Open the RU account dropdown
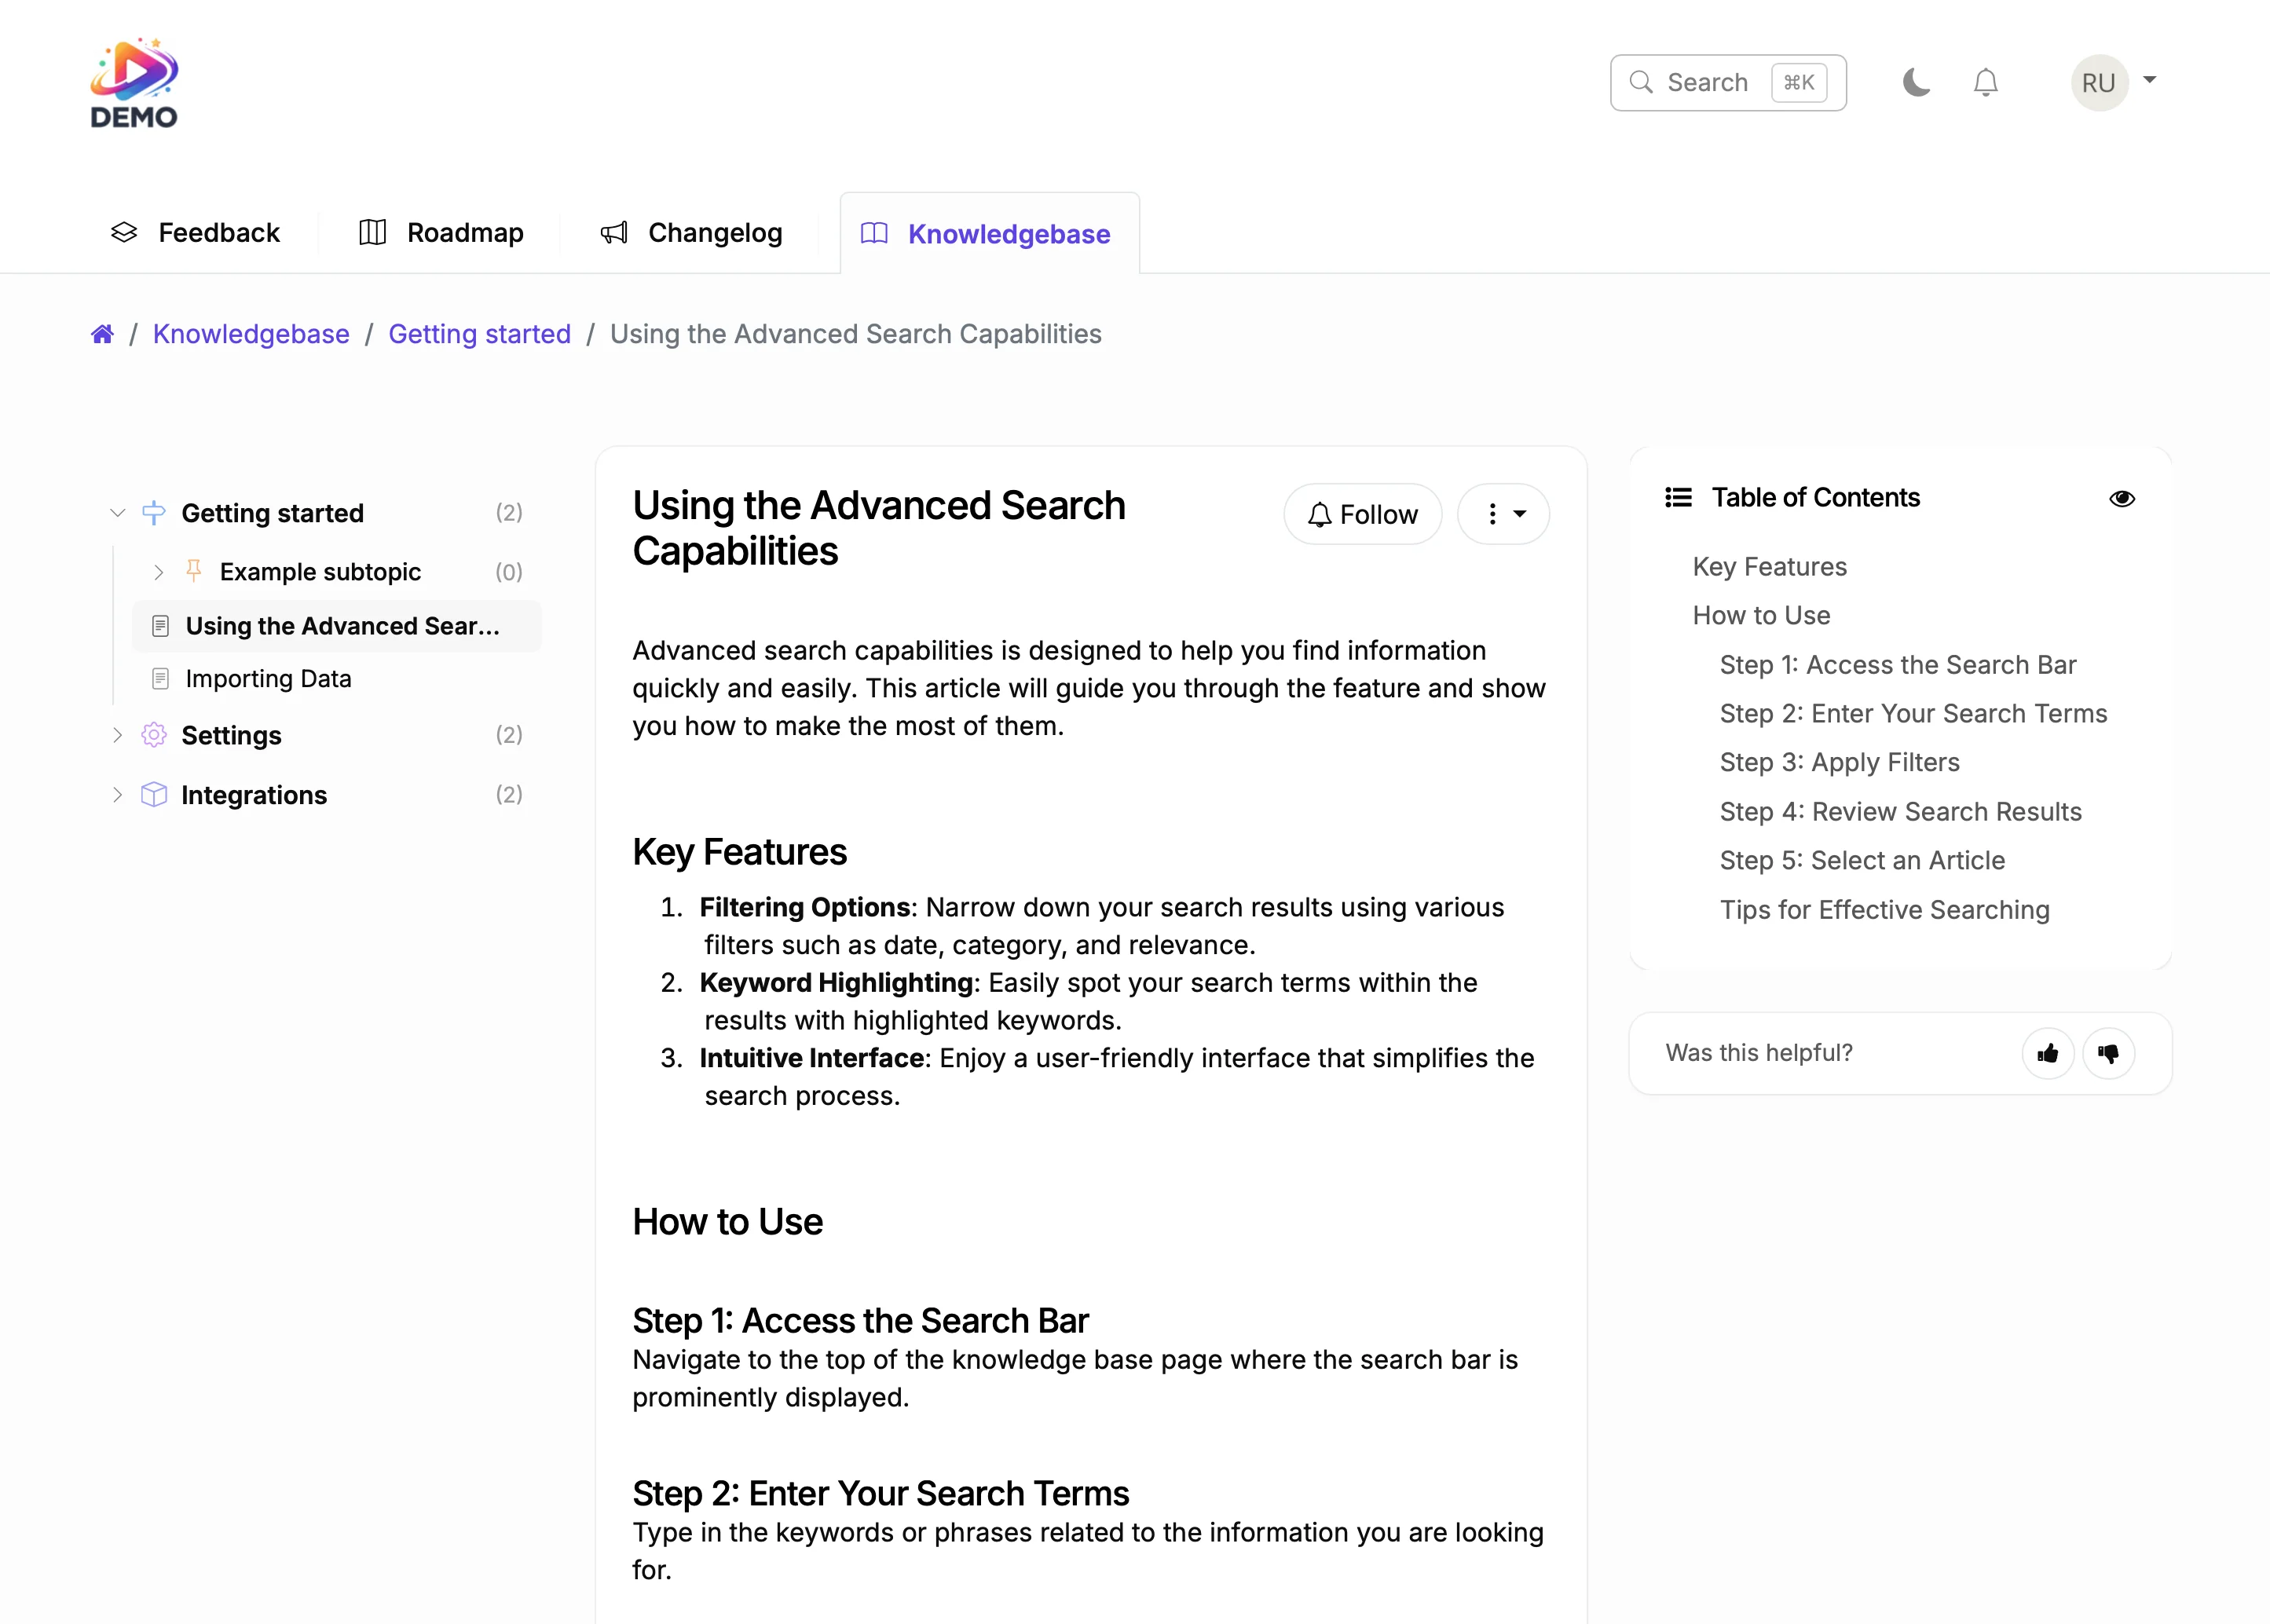The height and width of the screenshot is (1624, 2270). coord(2114,82)
